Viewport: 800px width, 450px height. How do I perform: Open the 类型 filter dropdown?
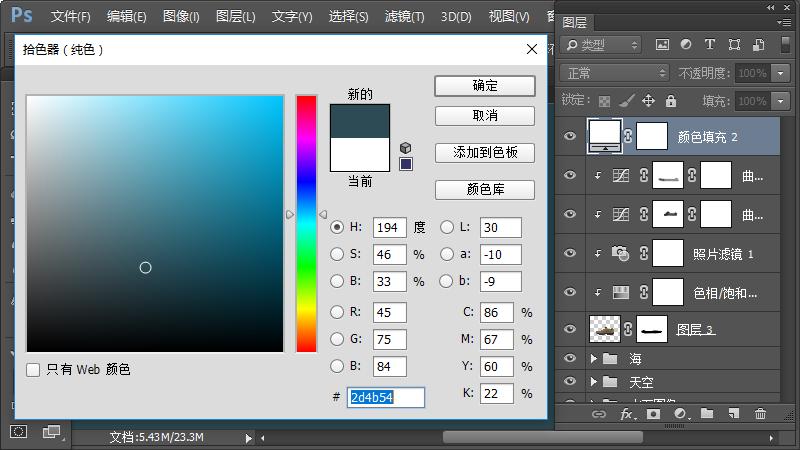[601, 45]
